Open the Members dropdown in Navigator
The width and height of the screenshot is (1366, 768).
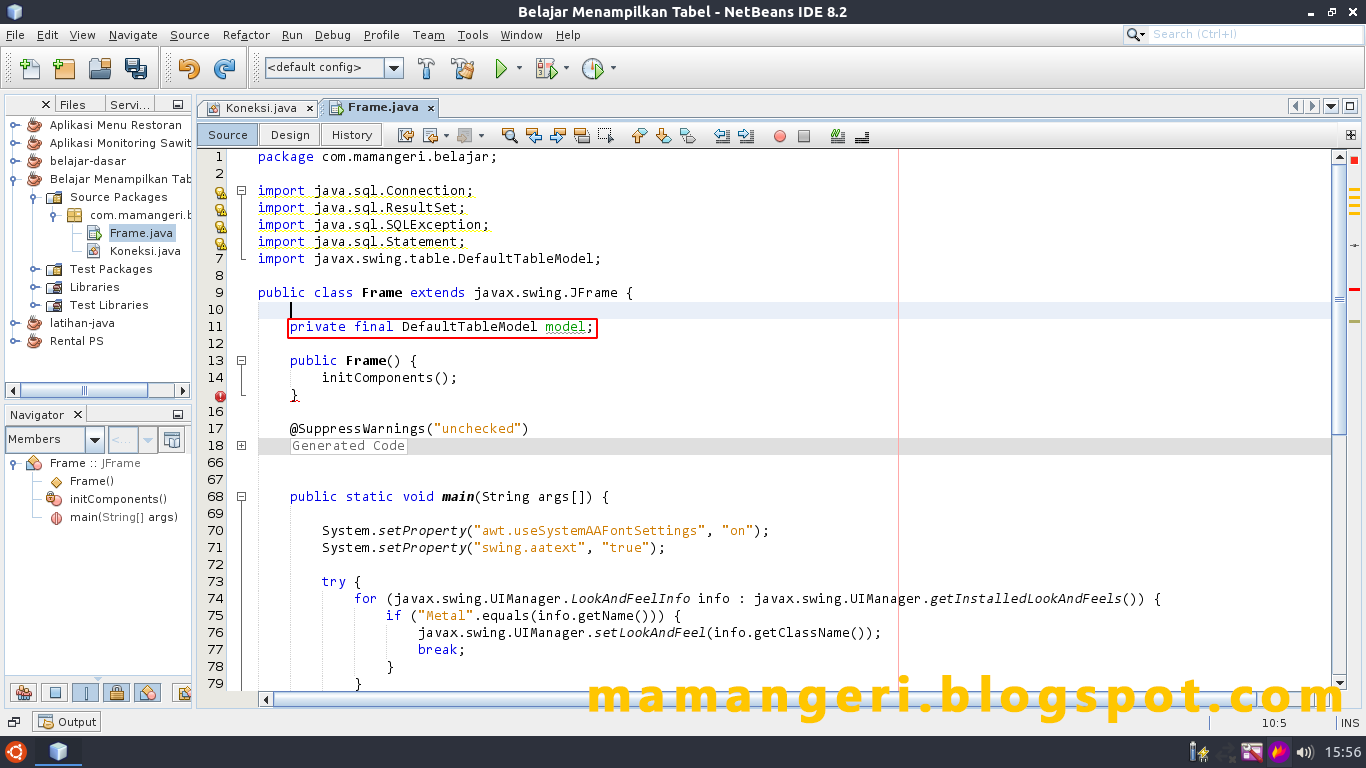95,439
